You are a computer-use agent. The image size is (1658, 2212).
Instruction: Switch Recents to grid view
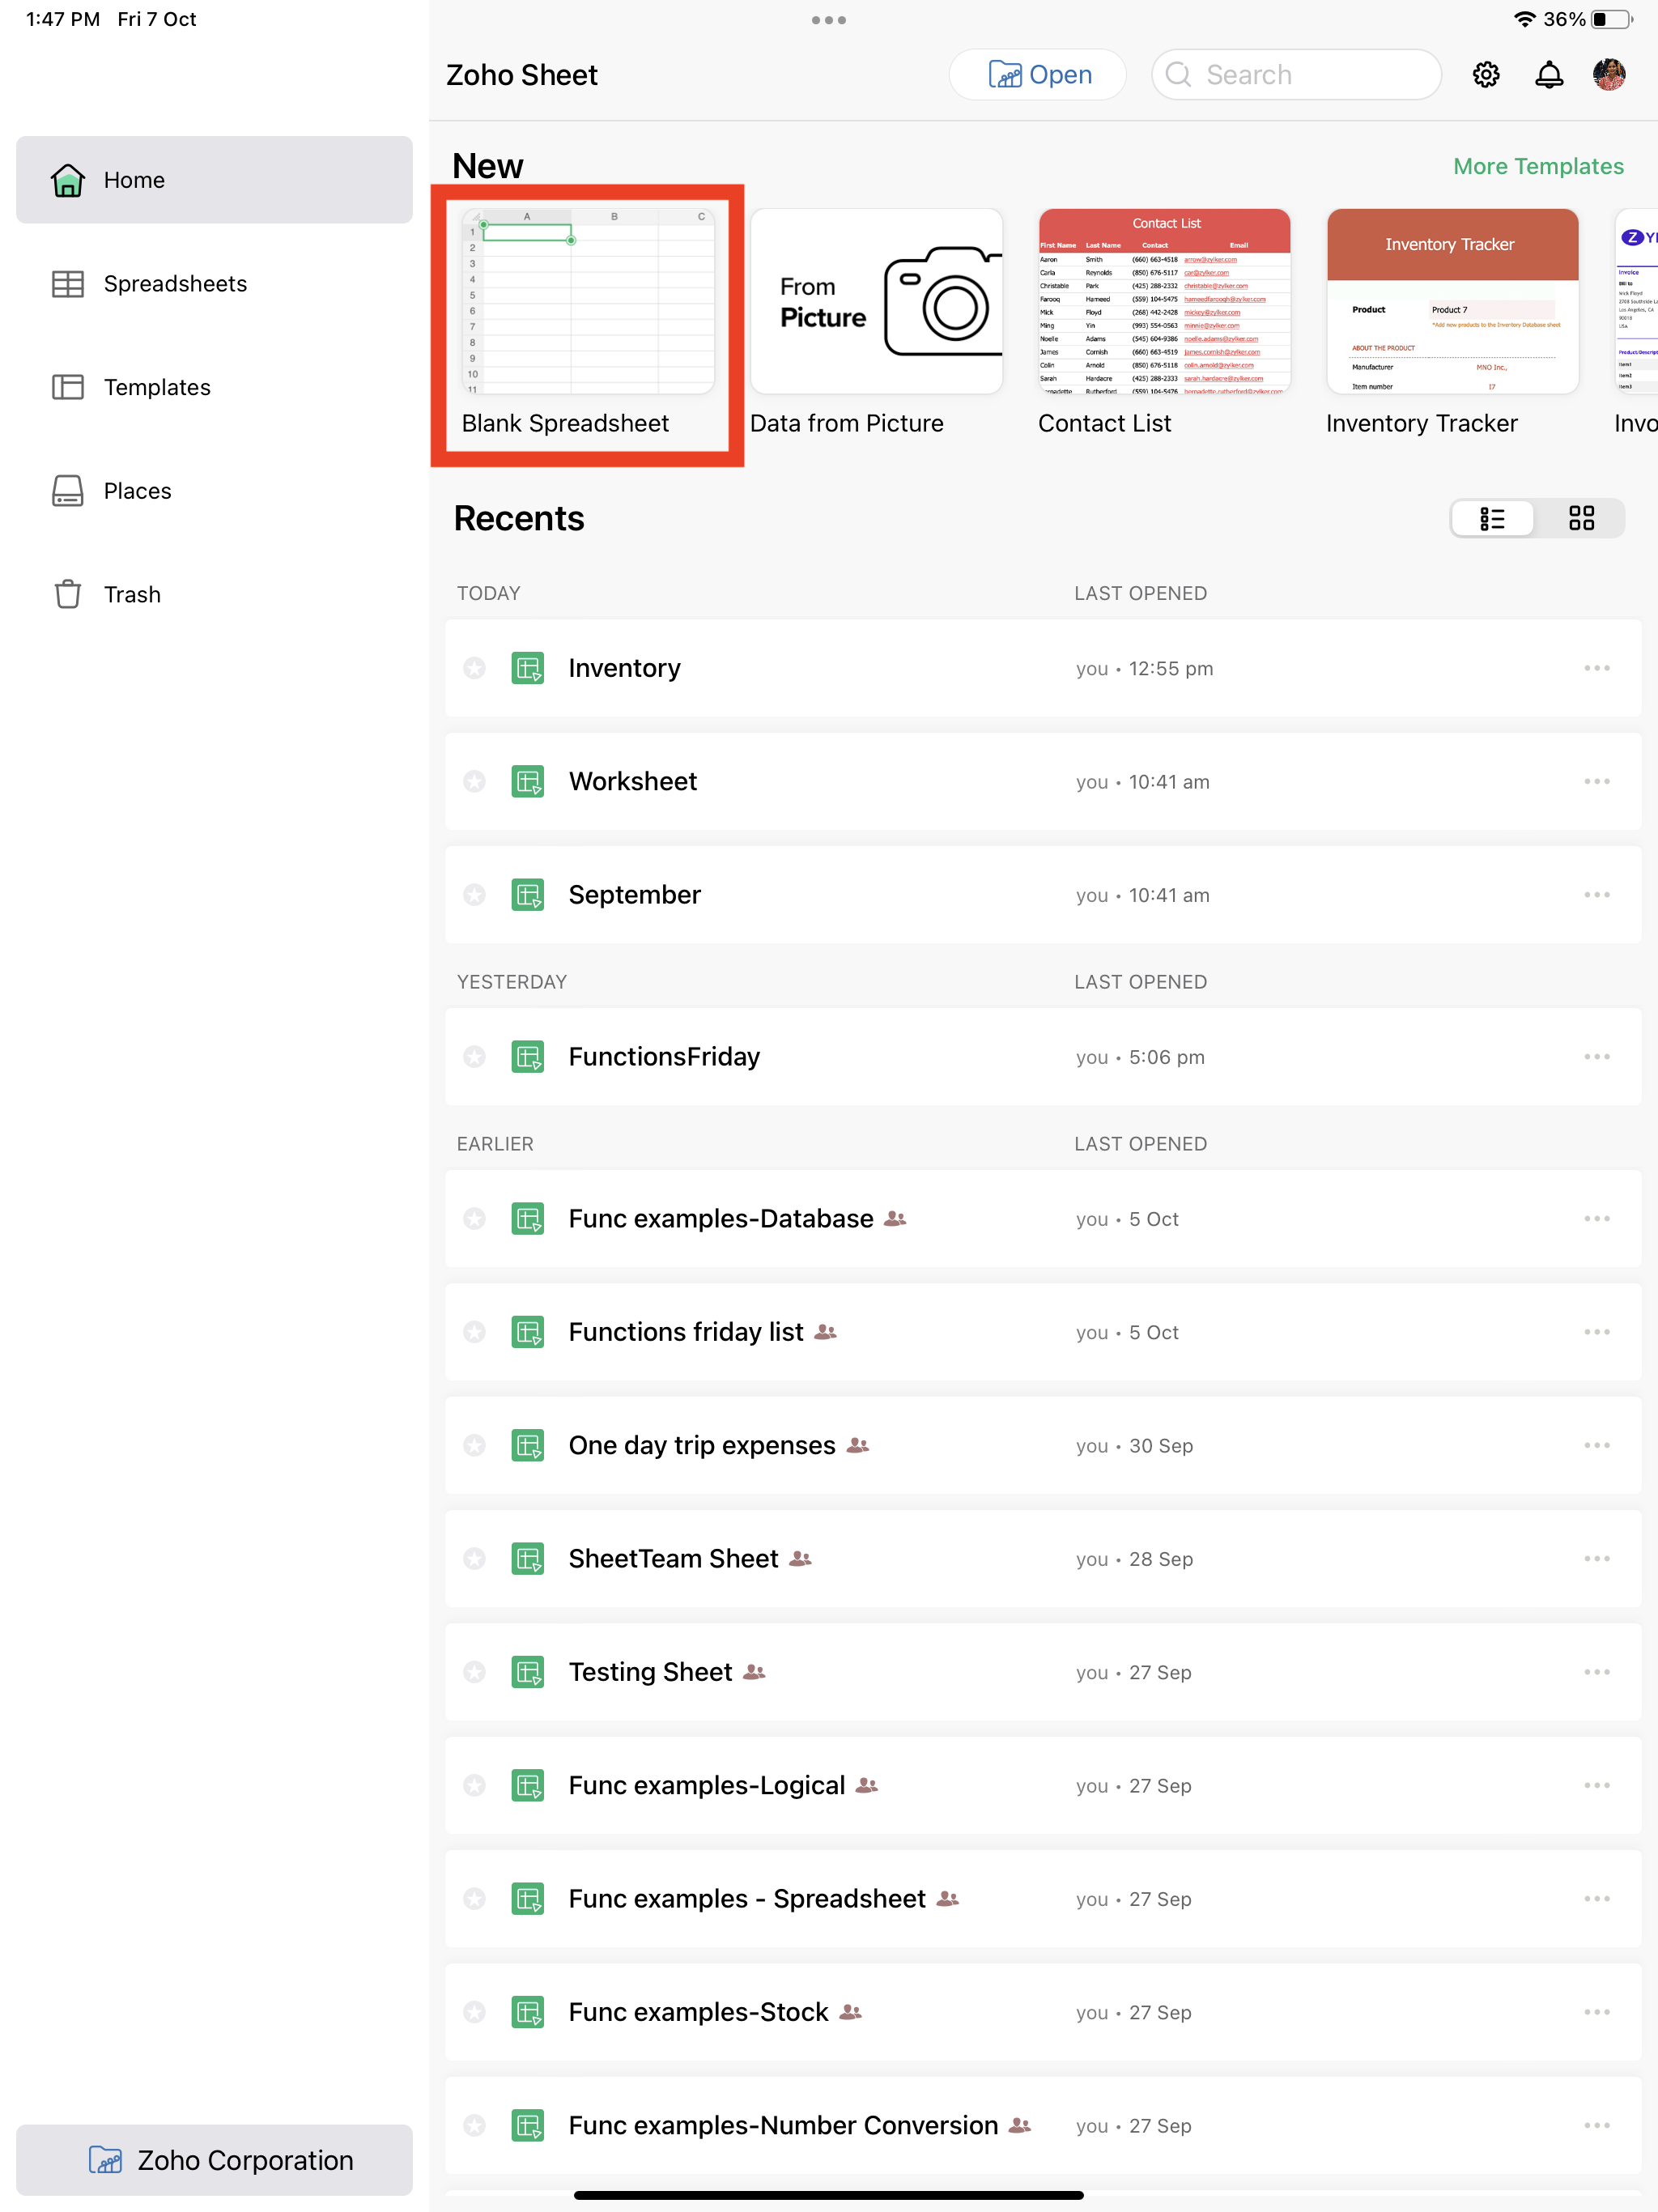pos(1581,518)
